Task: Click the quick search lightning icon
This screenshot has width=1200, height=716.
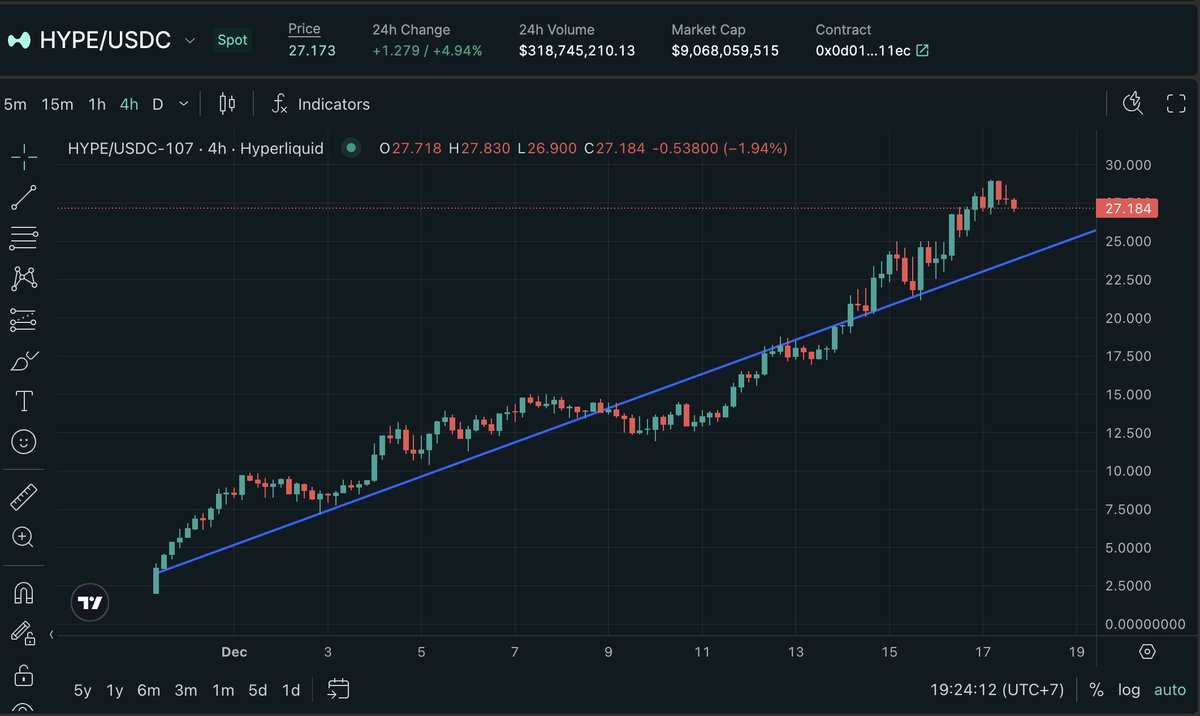Action: pyautogui.click(x=1133, y=103)
